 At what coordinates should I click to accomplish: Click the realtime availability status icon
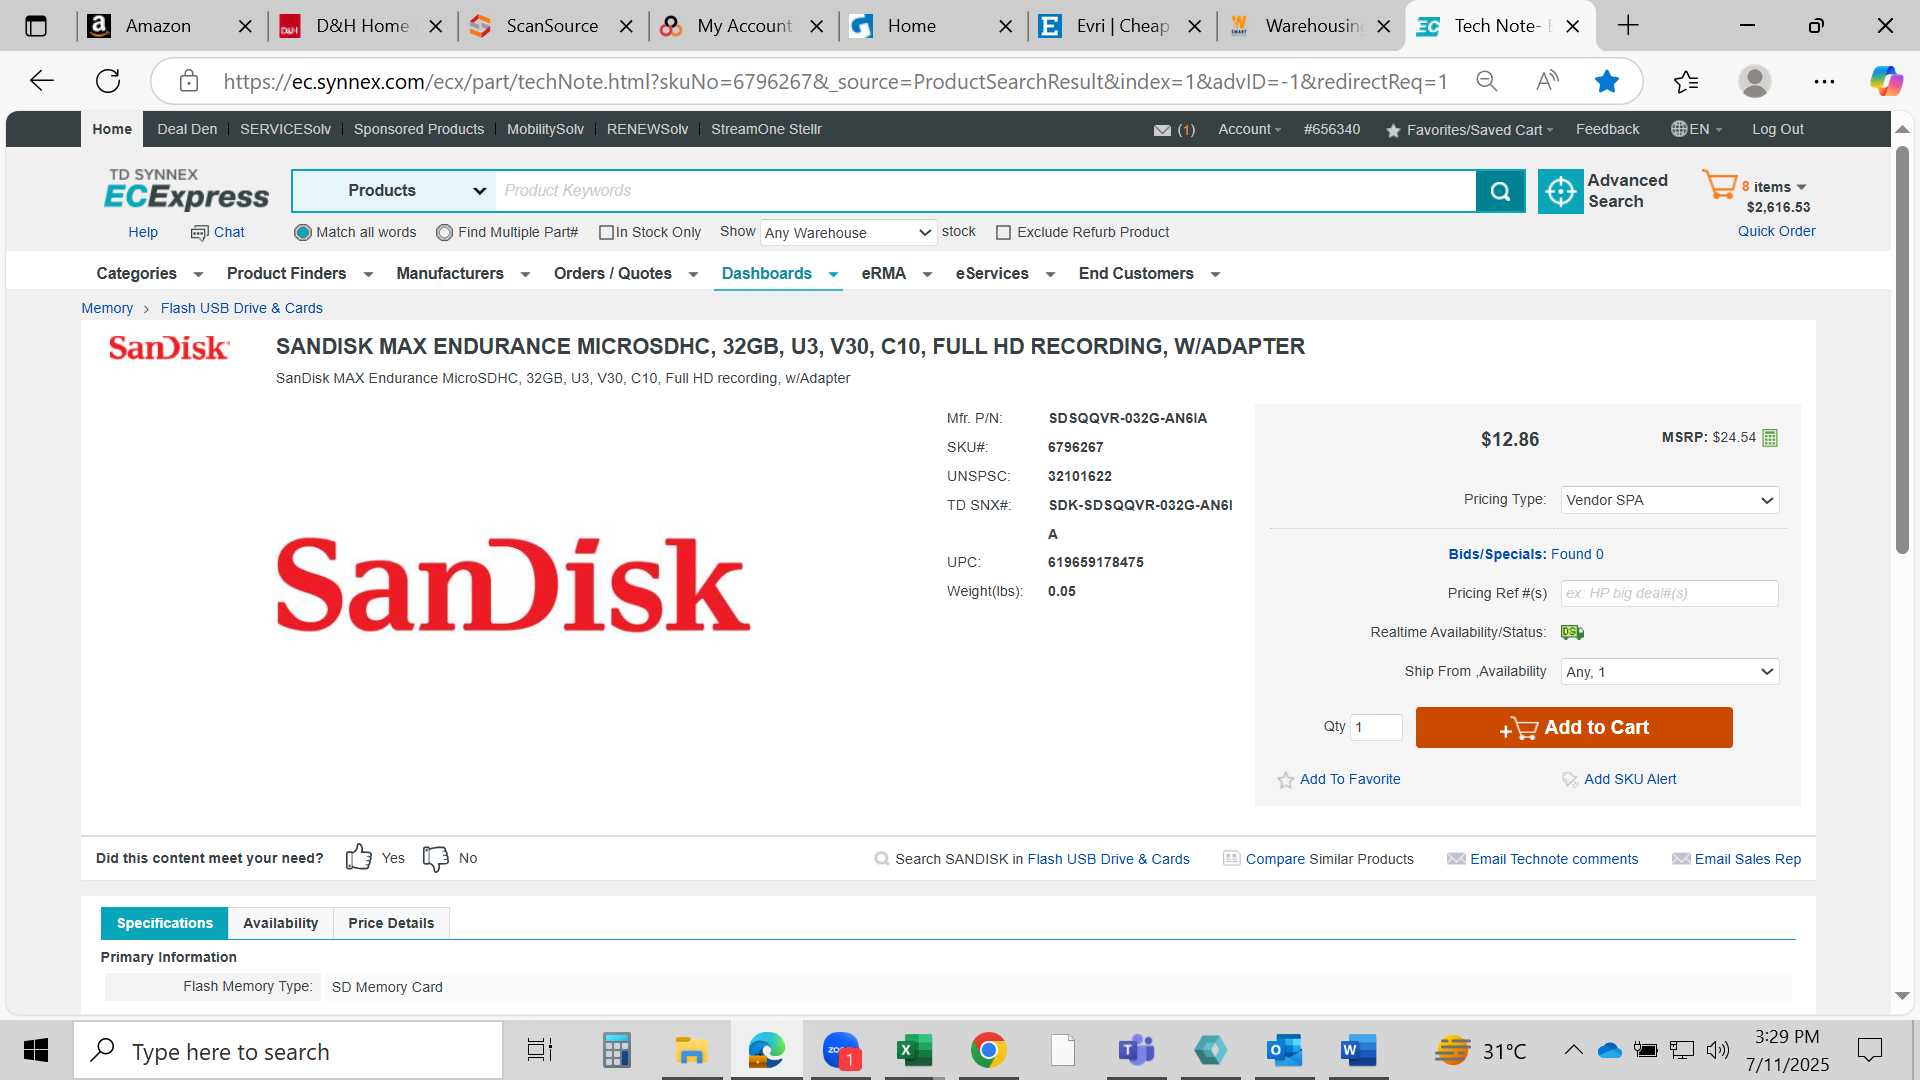(x=1572, y=632)
